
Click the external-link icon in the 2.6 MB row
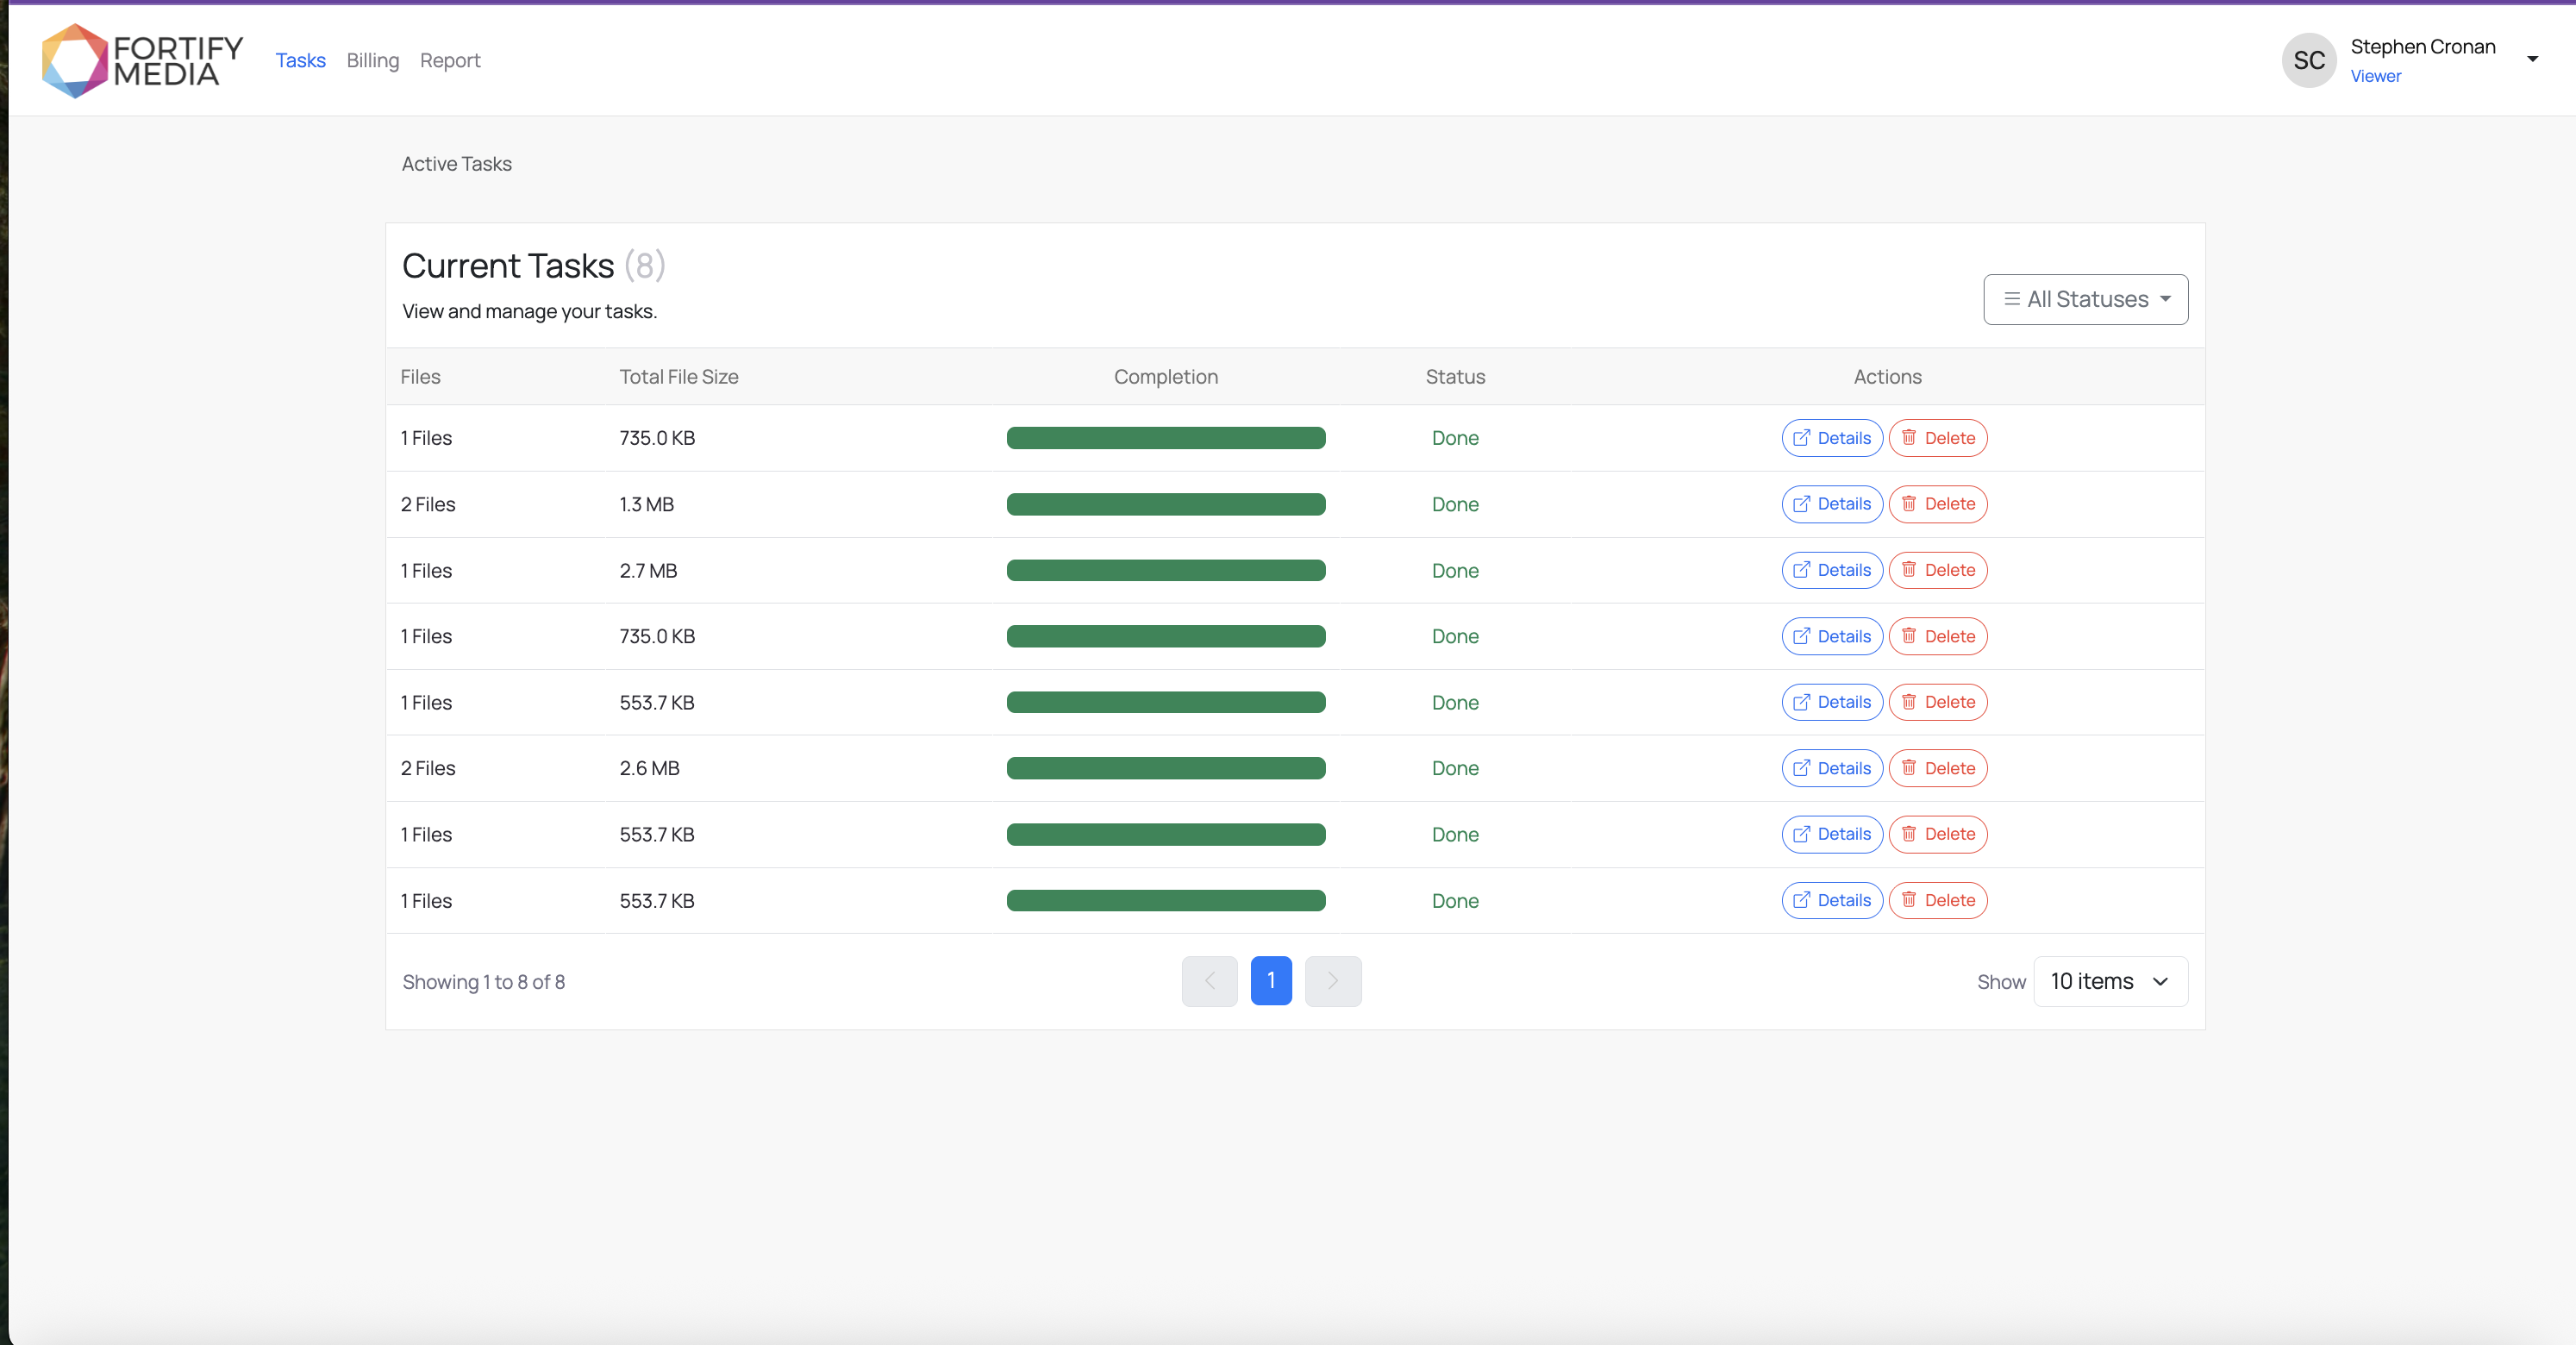(1801, 768)
